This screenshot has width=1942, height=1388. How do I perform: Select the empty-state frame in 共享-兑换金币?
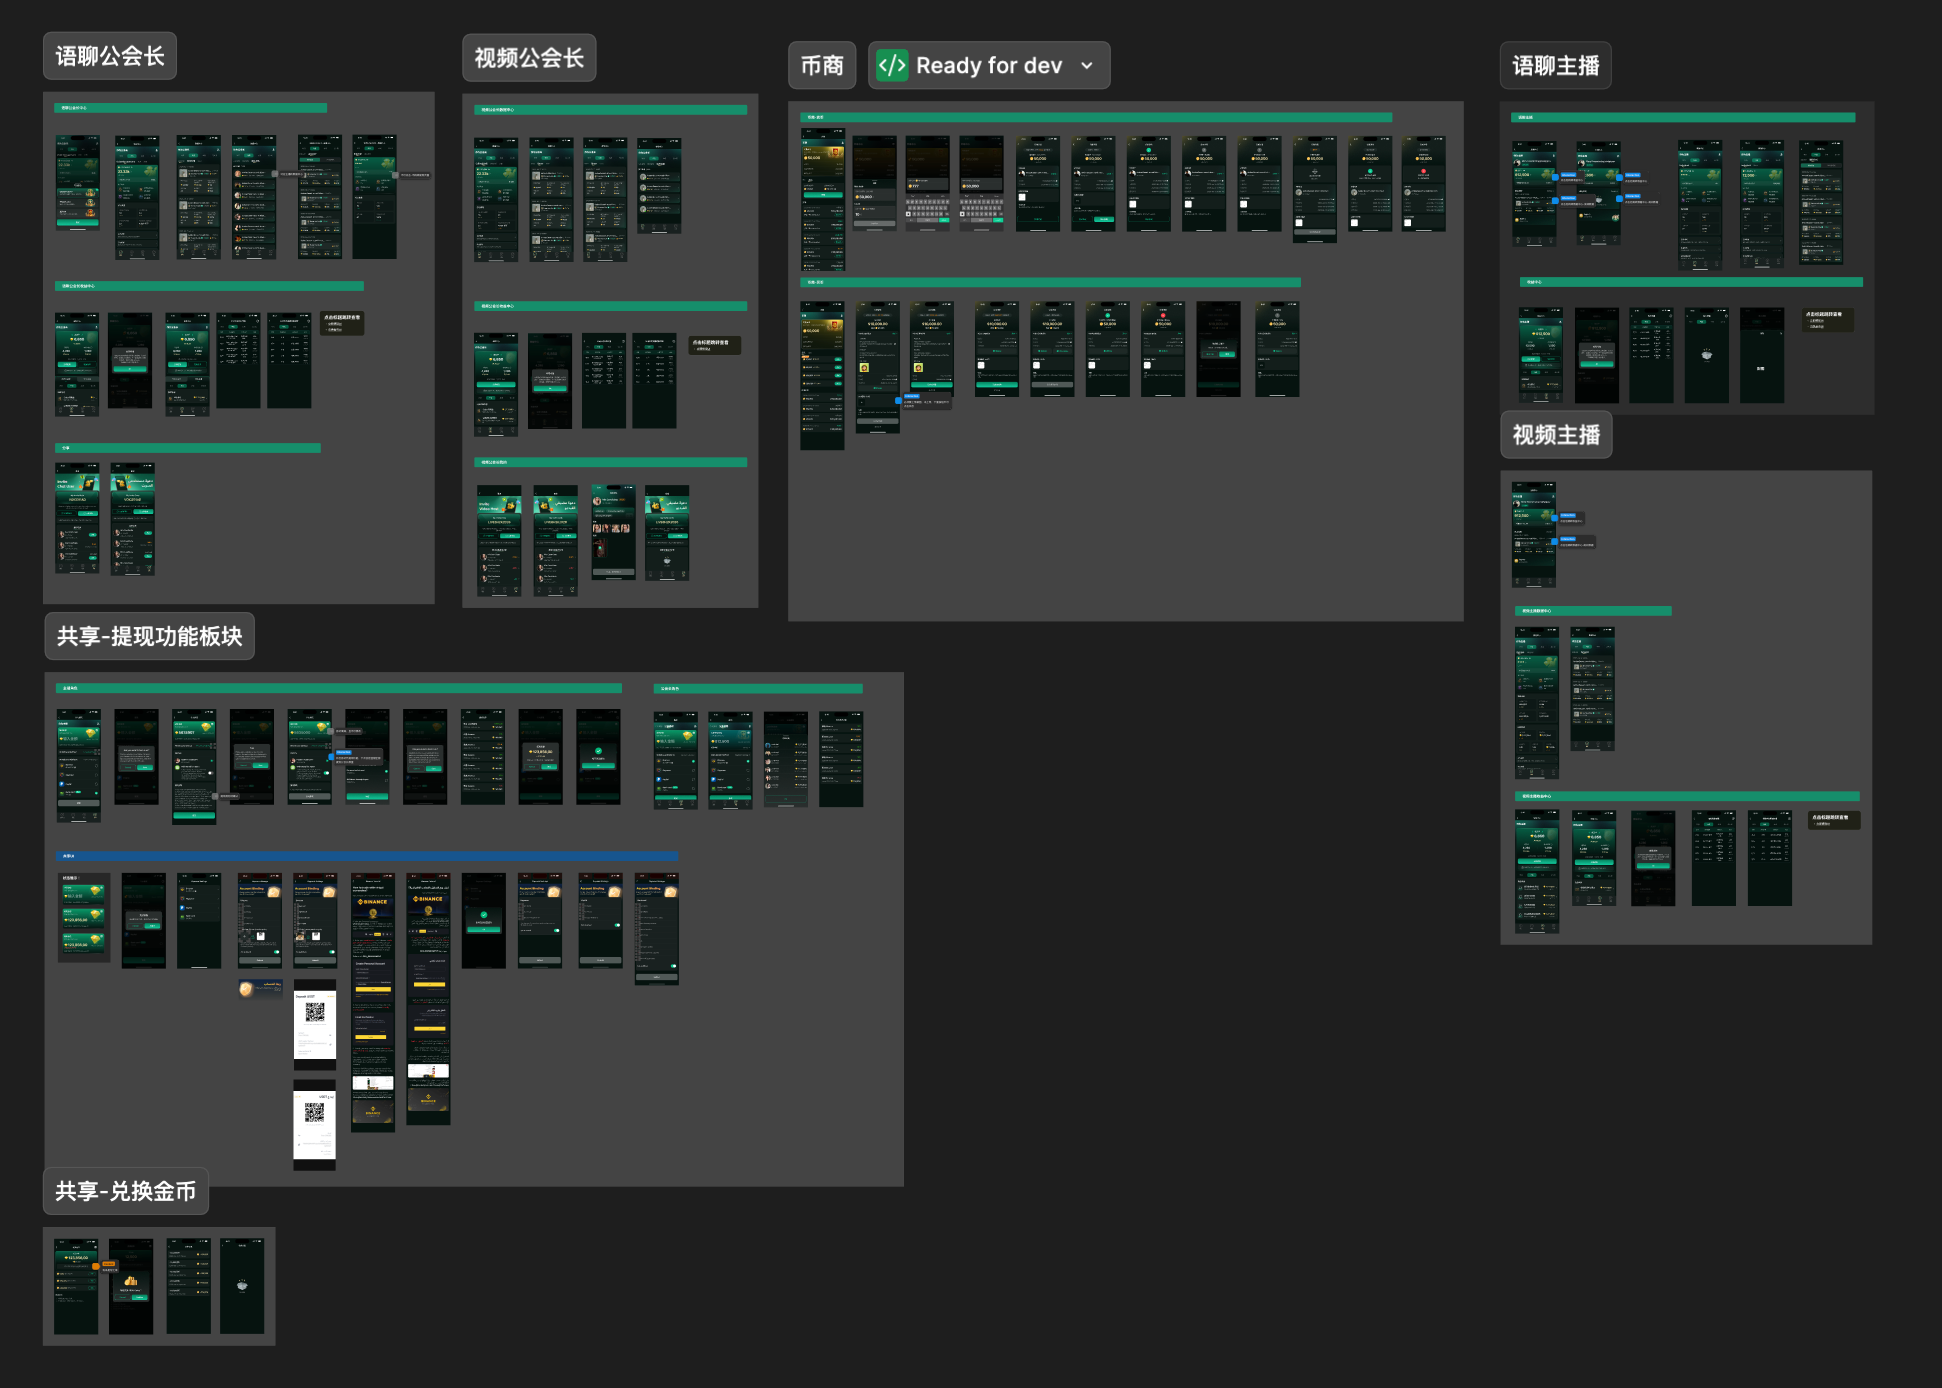click(242, 1287)
